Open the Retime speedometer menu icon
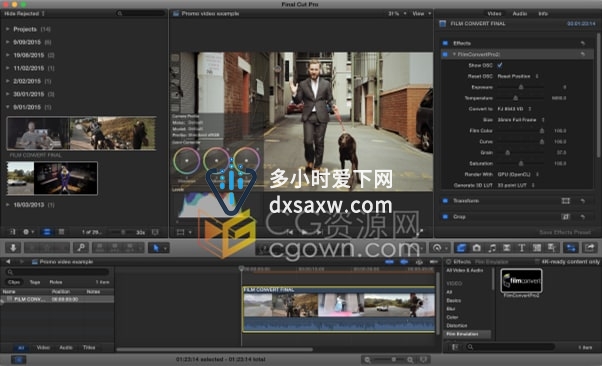Viewport: 602px width, 366px height. [437, 248]
